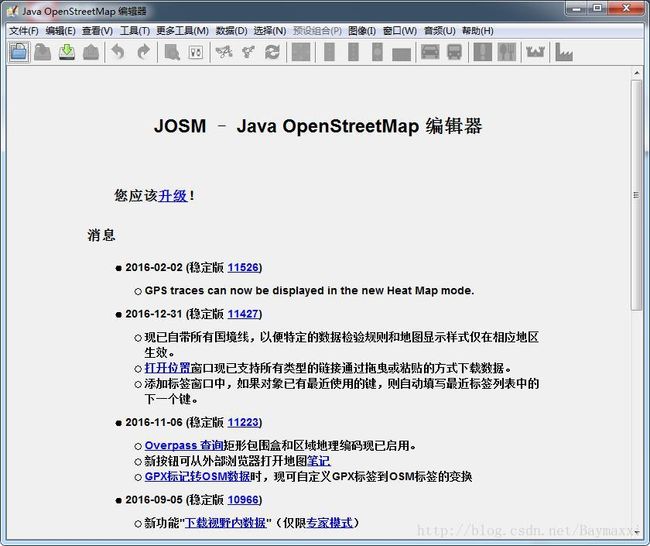Image resolution: width=650 pixels, height=546 pixels.
Task: Select the bus preset toolbar icon
Action: (454, 52)
